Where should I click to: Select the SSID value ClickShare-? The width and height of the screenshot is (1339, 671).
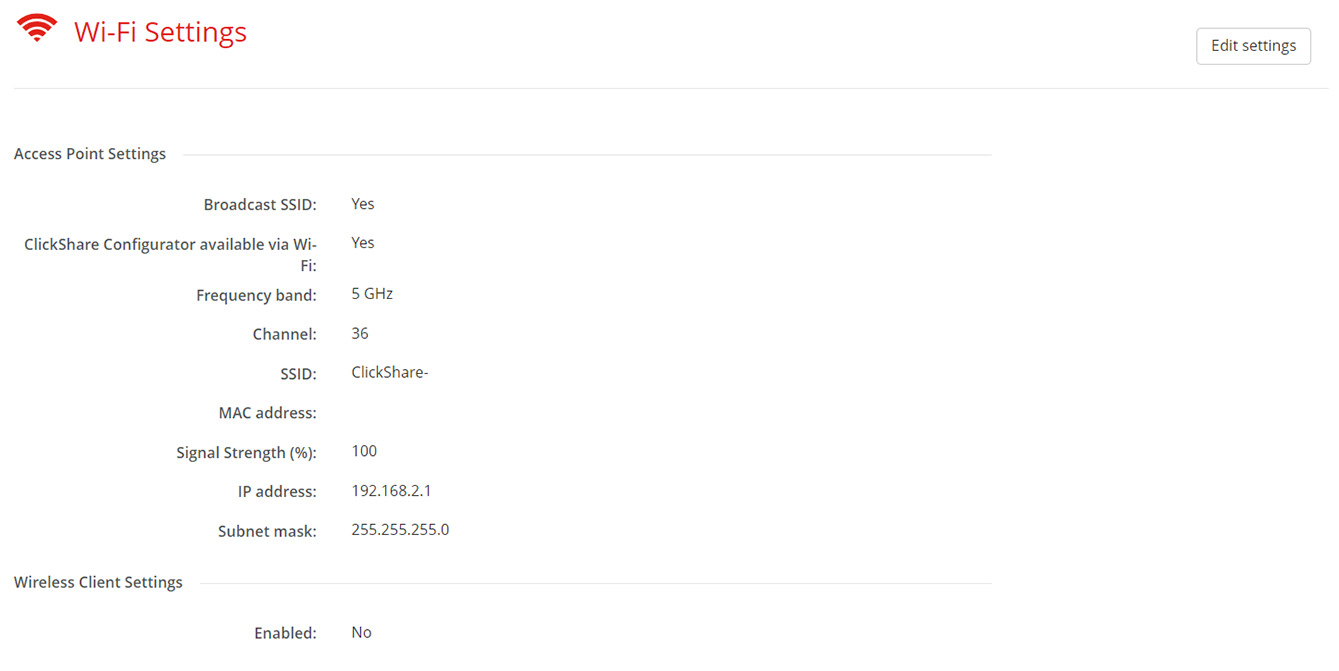click(390, 373)
